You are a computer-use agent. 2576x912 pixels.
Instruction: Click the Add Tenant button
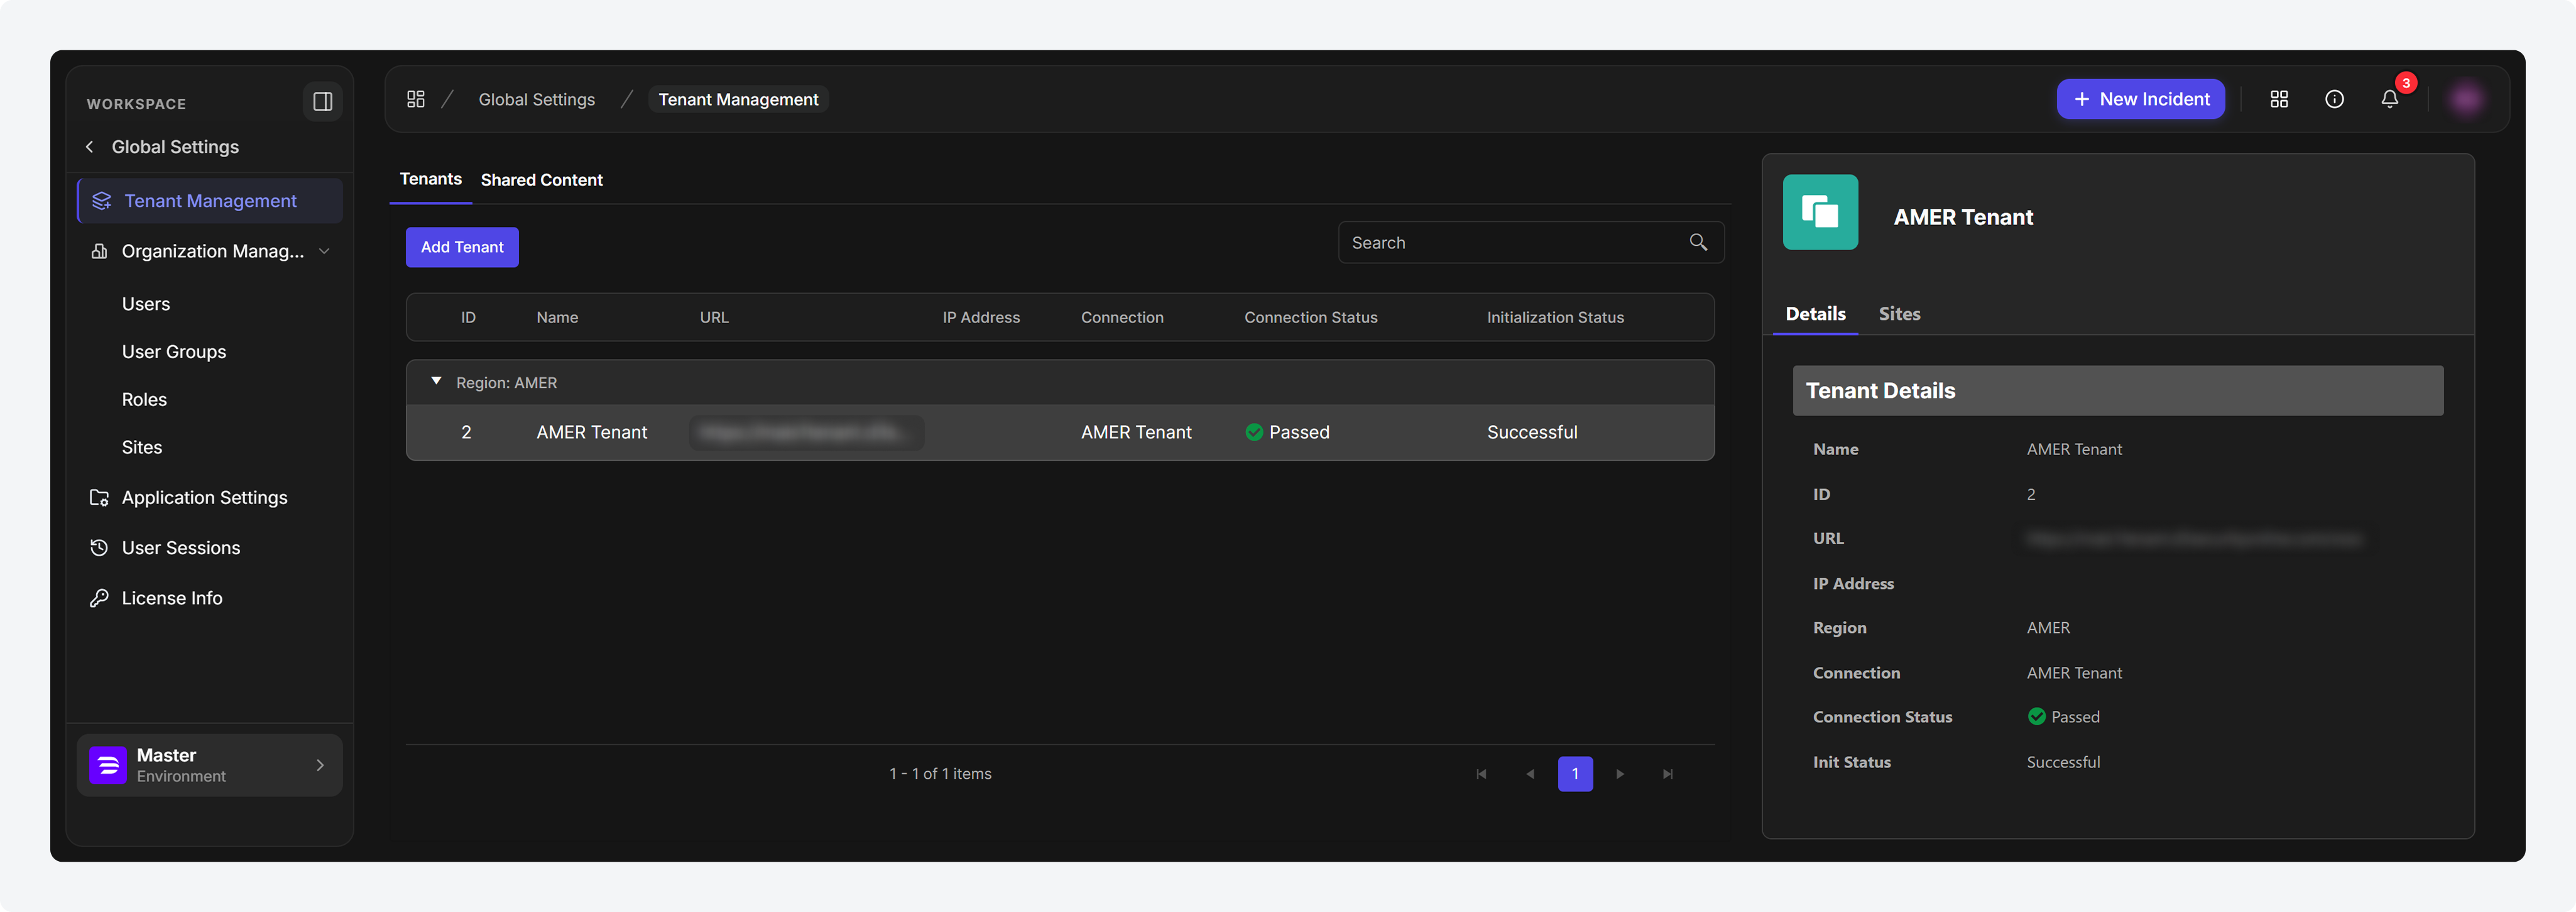tap(462, 247)
